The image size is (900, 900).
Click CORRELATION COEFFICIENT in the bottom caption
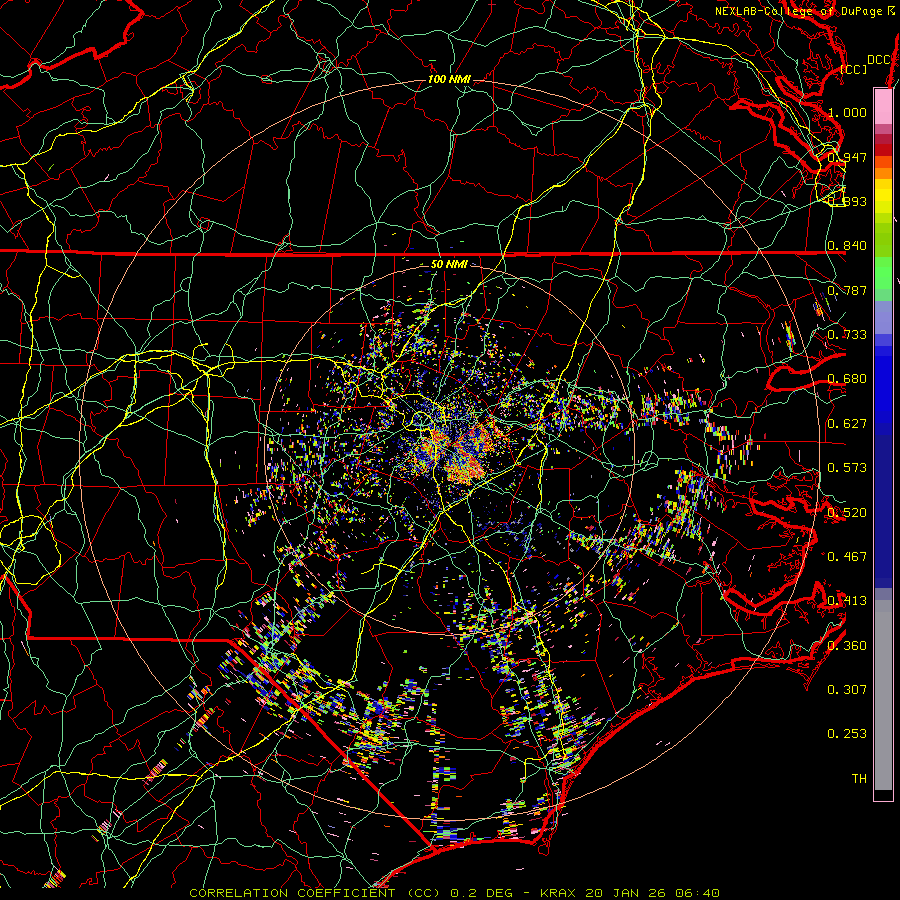click(x=292, y=893)
